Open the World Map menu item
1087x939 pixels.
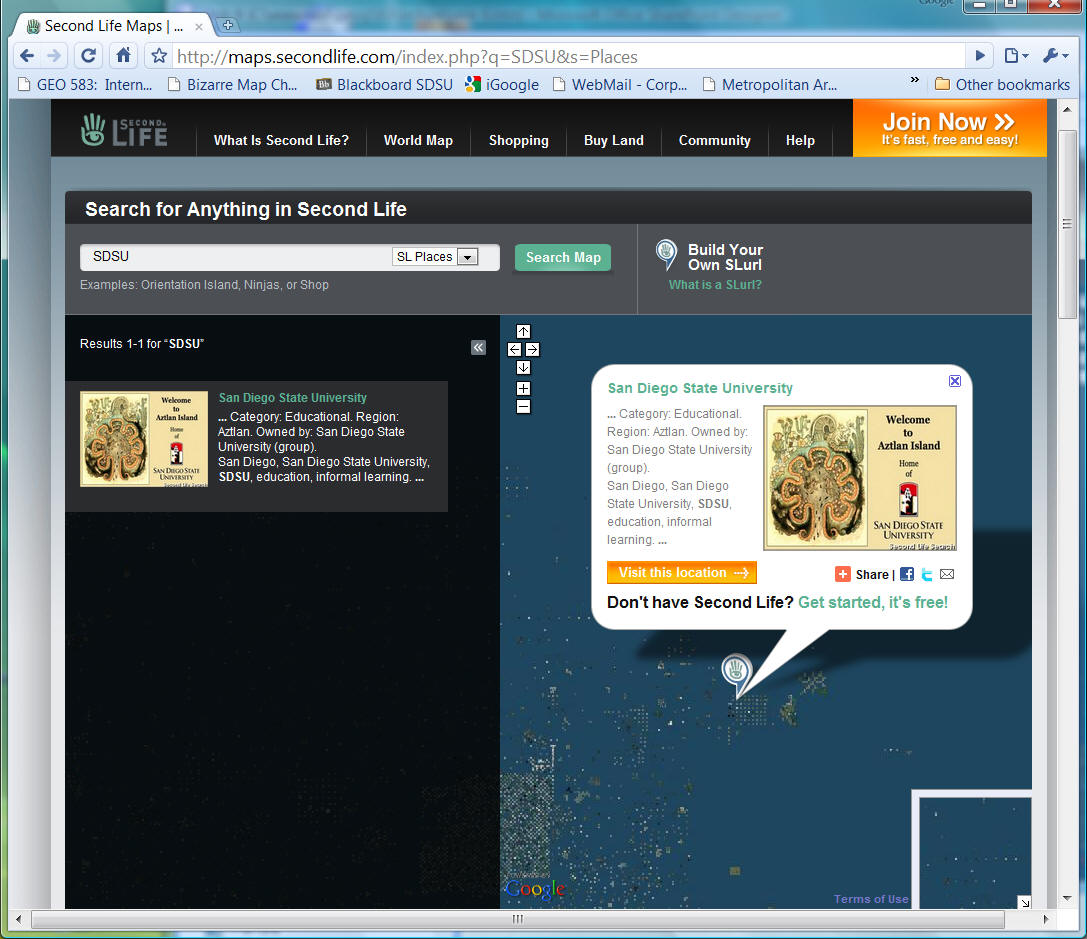[418, 140]
